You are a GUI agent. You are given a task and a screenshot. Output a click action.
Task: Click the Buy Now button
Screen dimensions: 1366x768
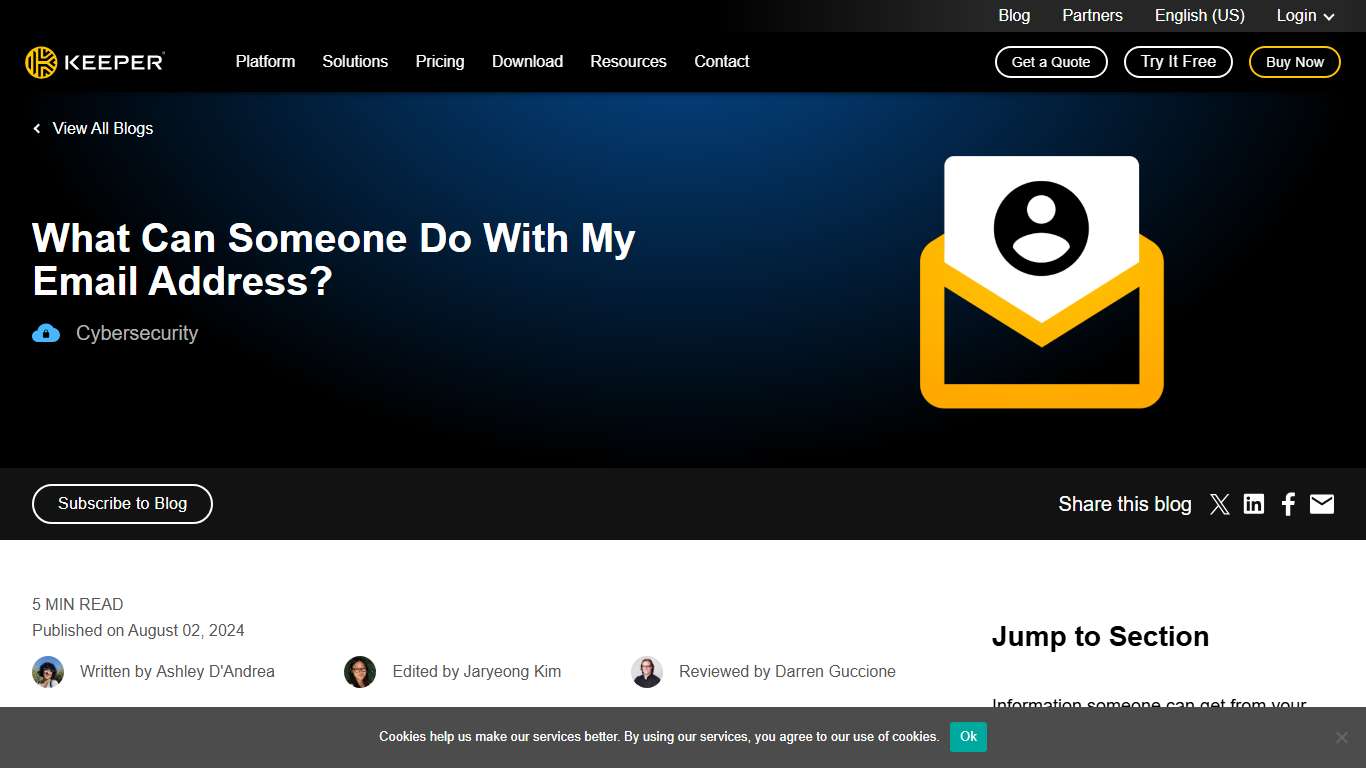1294,62
